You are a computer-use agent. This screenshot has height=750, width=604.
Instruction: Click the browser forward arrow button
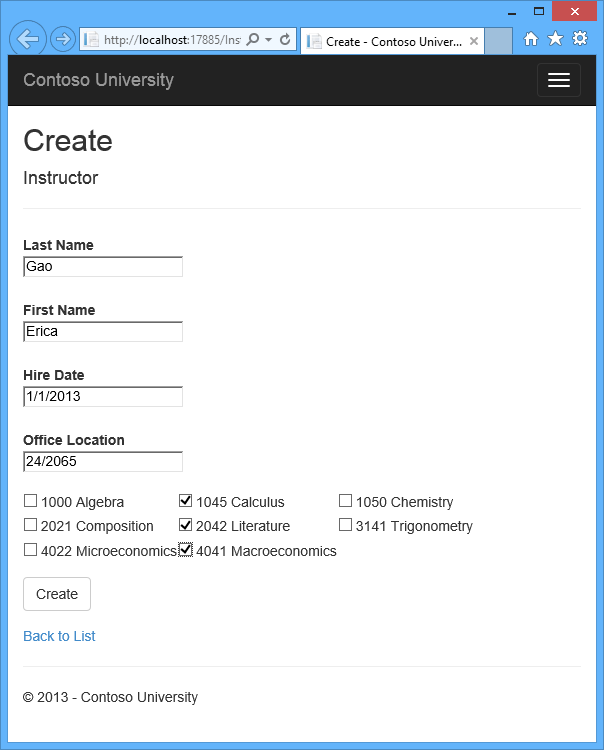click(x=63, y=39)
